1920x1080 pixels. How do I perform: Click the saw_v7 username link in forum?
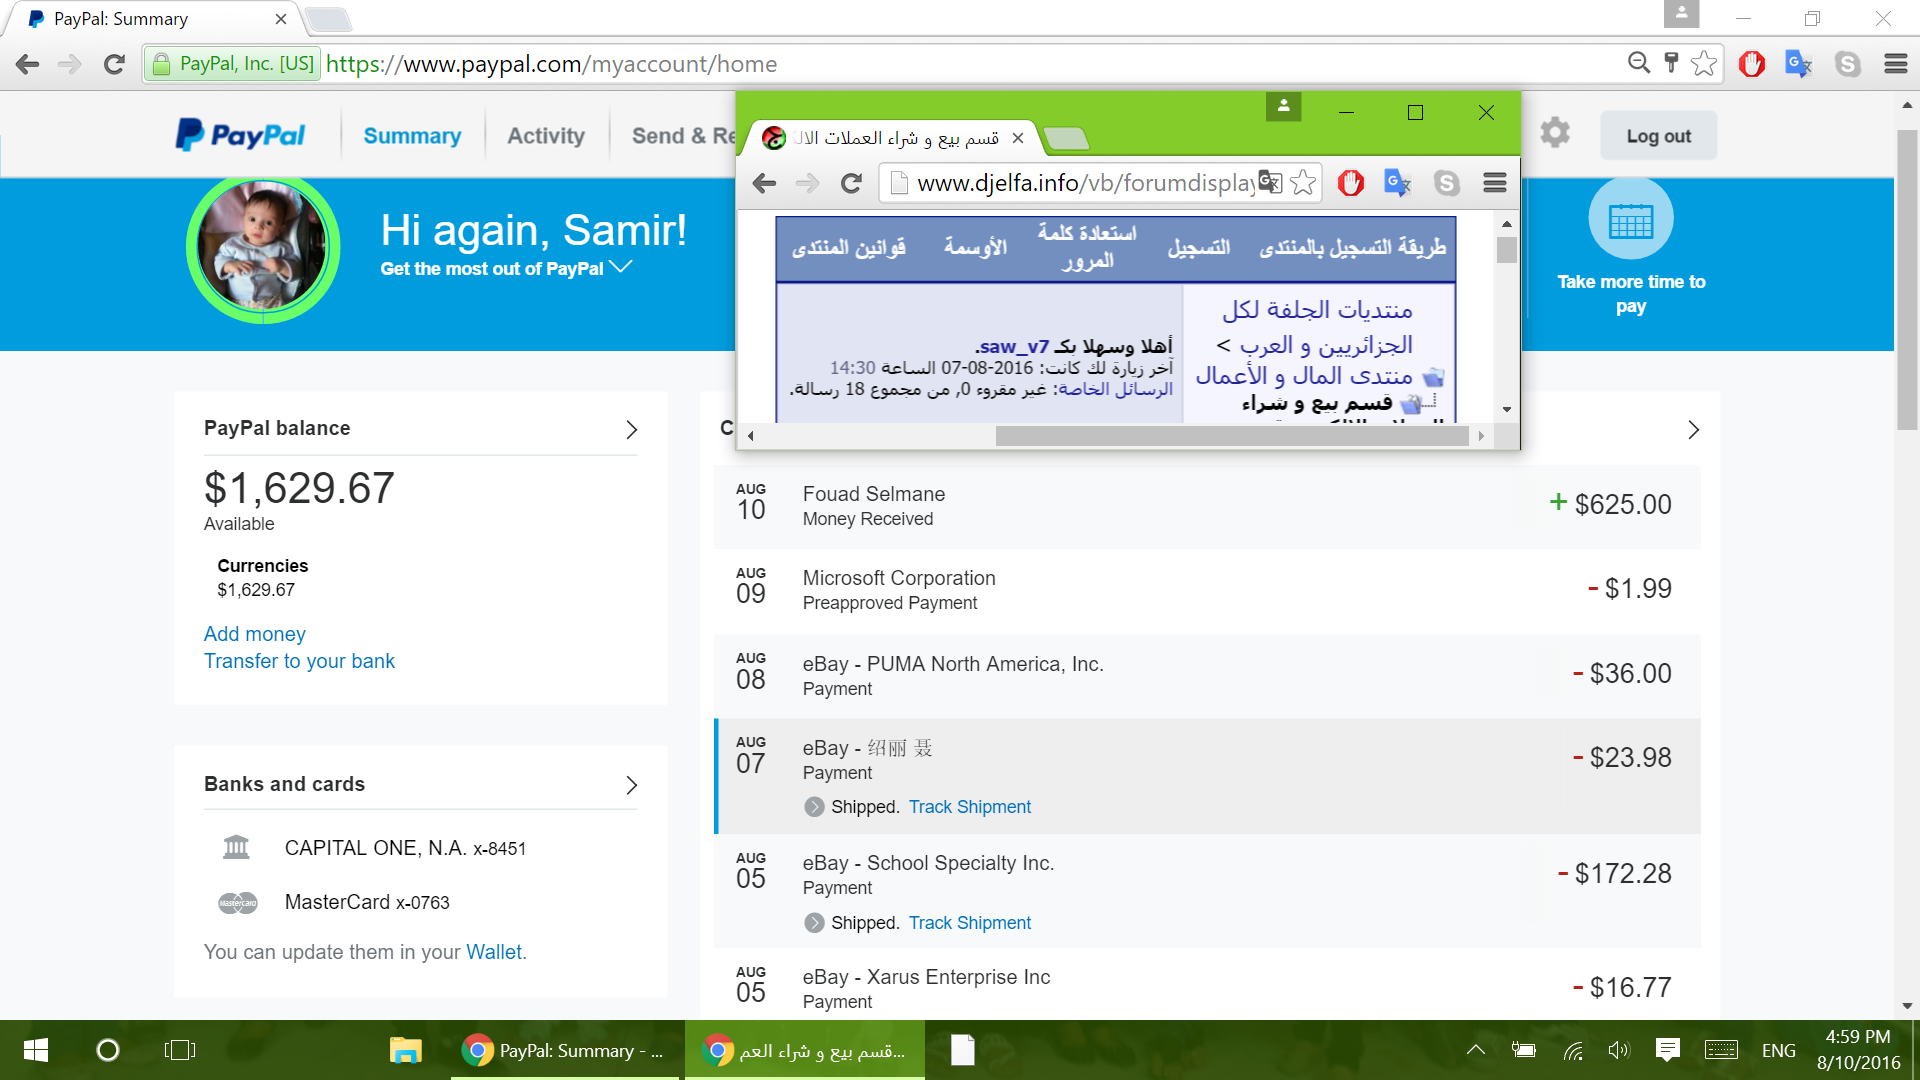1014,346
